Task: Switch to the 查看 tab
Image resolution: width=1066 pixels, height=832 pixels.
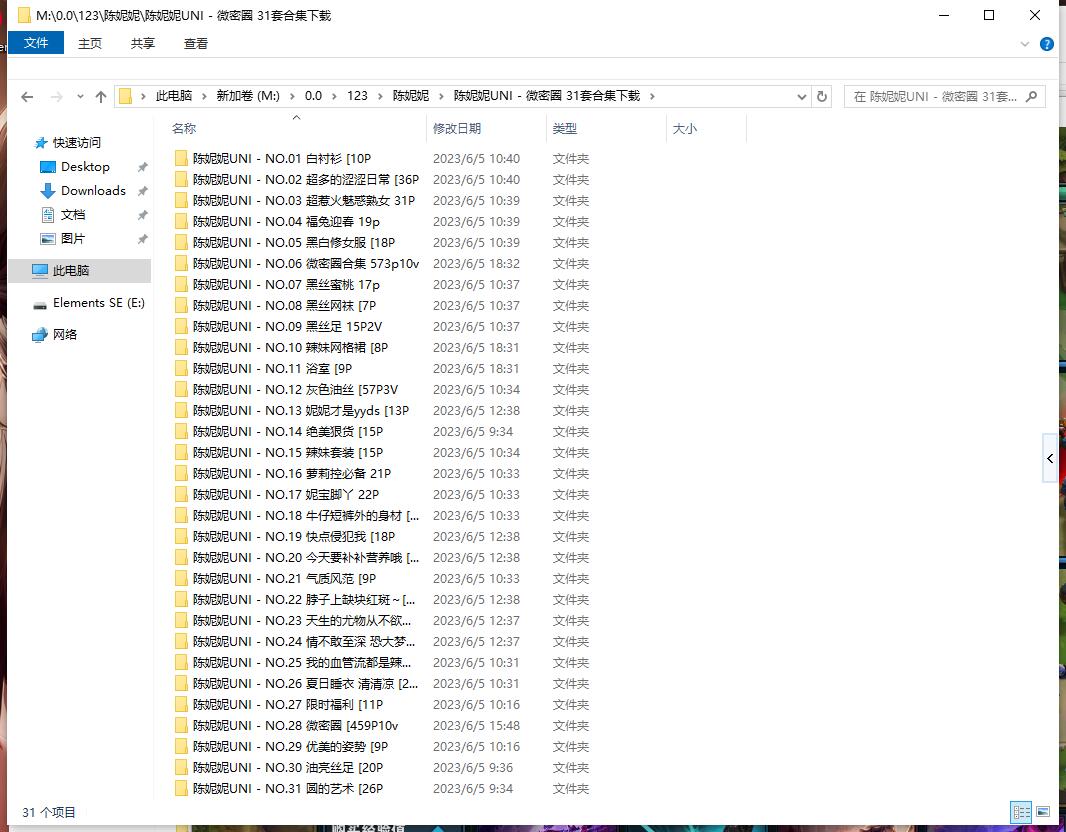Action: pyautogui.click(x=196, y=44)
